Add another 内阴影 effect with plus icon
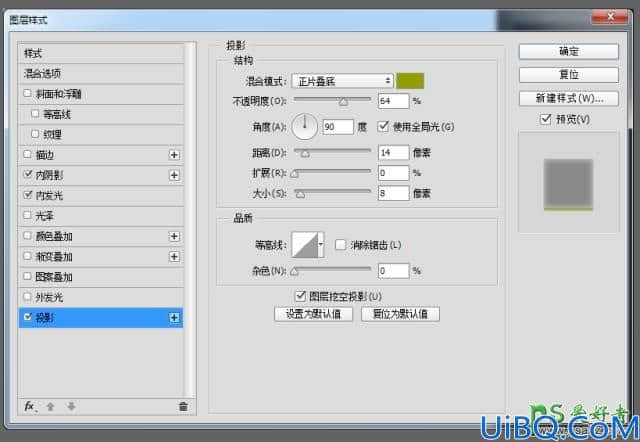The image size is (640, 442). 174,175
